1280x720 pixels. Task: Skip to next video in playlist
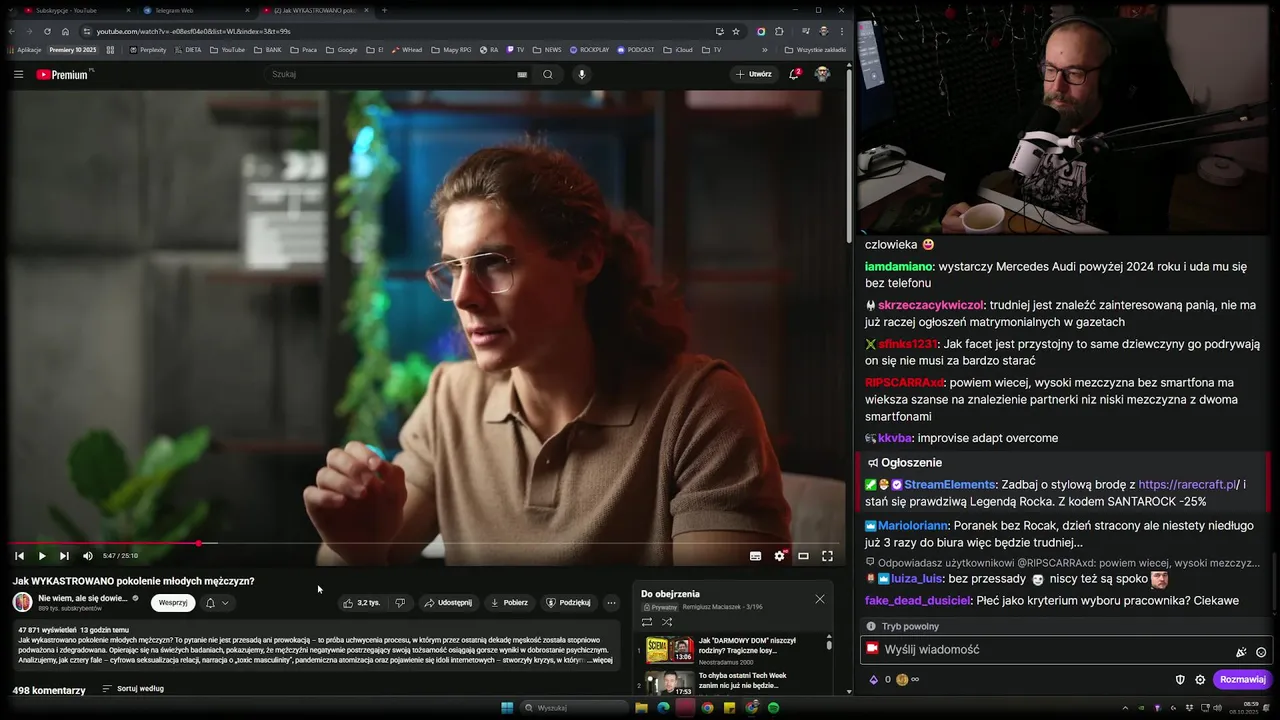point(64,556)
